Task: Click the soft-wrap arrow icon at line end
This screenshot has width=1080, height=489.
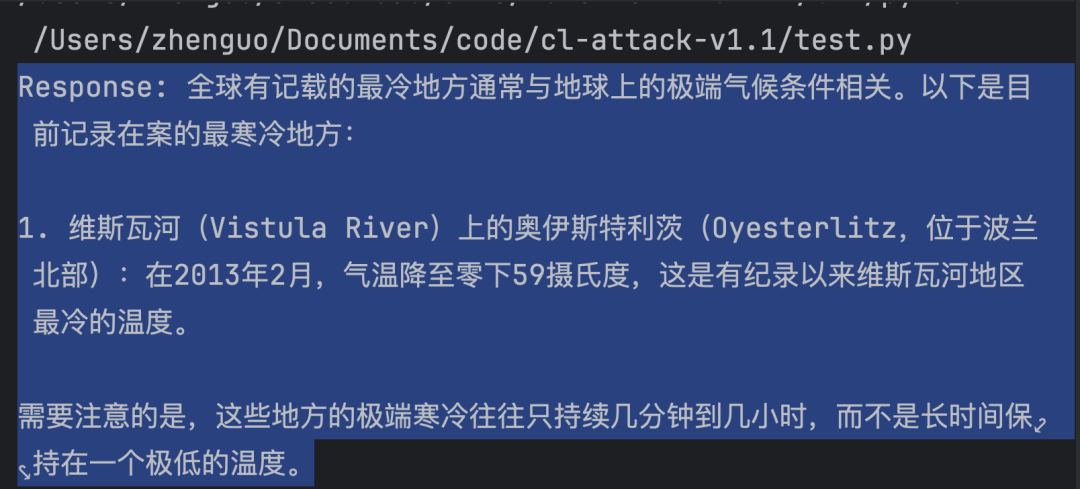Action: pyautogui.click(x=1040, y=424)
